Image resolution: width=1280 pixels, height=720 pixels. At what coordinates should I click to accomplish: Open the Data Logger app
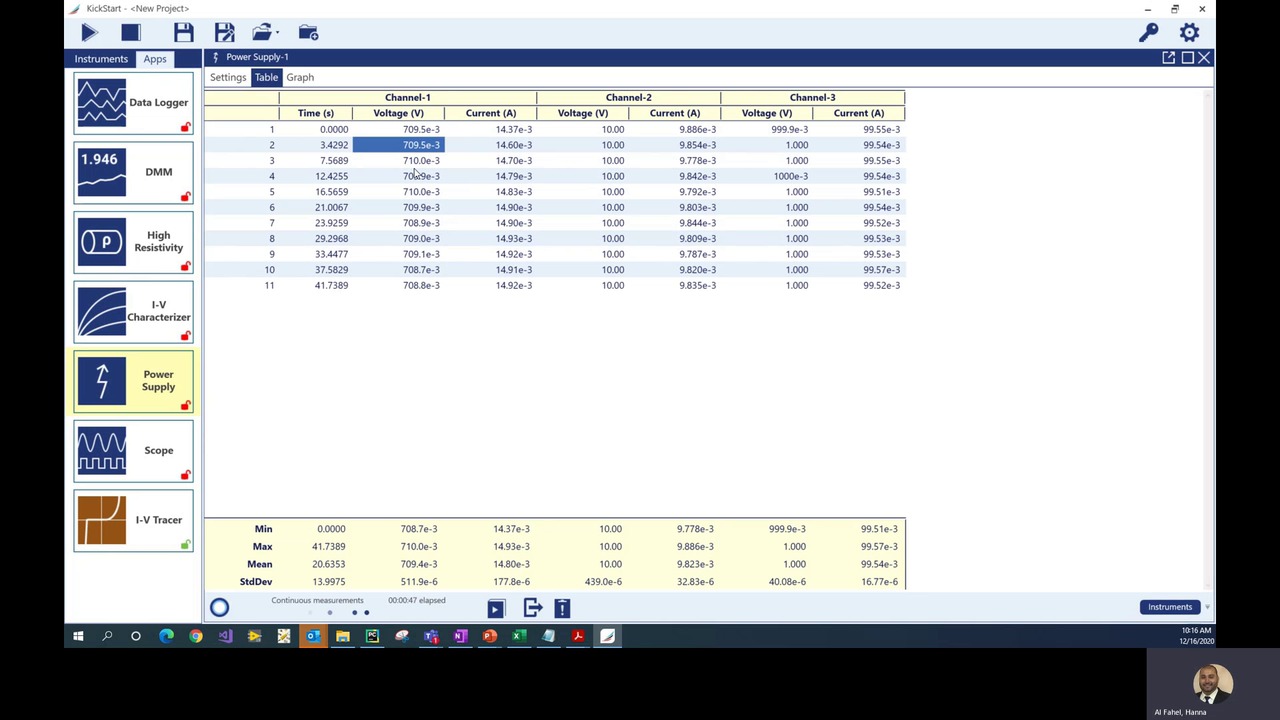click(133, 103)
